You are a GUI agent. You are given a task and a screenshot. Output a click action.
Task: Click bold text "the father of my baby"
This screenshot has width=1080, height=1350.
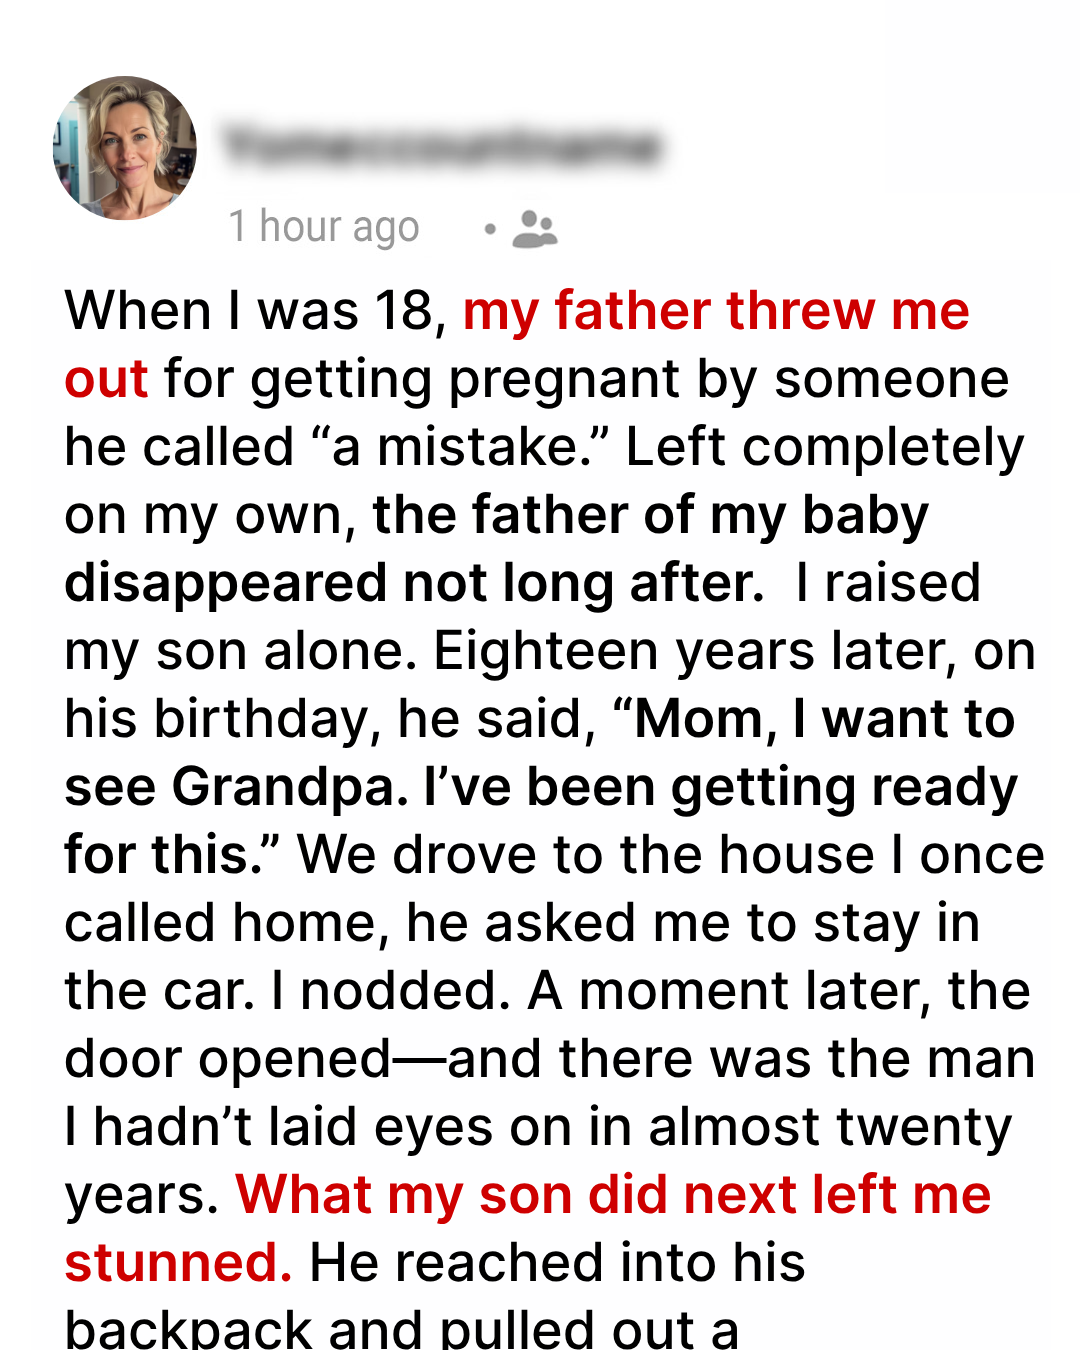[x=650, y=515]
